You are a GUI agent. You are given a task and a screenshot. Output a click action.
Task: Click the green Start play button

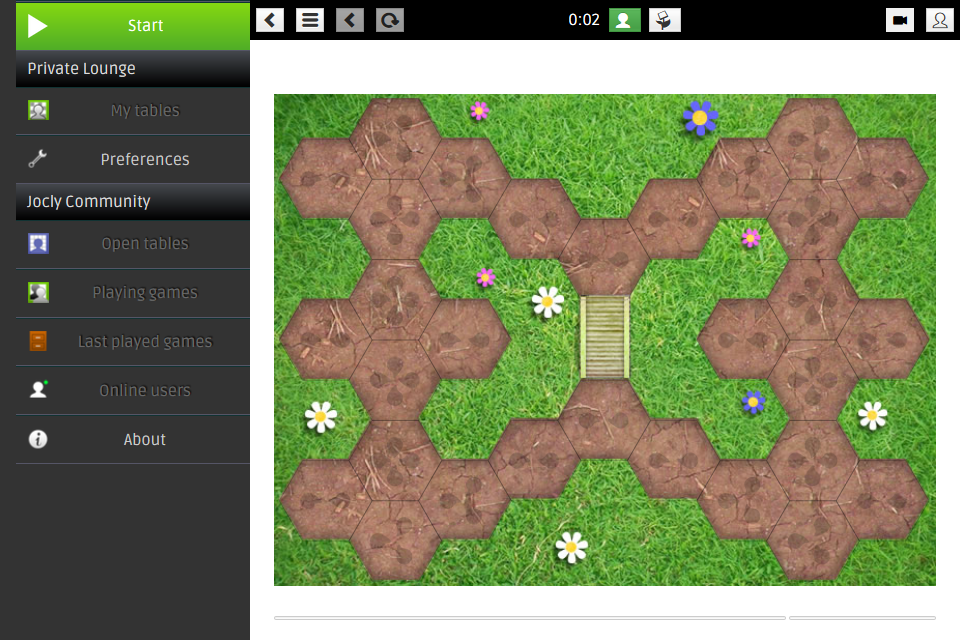tap(132, 25)
